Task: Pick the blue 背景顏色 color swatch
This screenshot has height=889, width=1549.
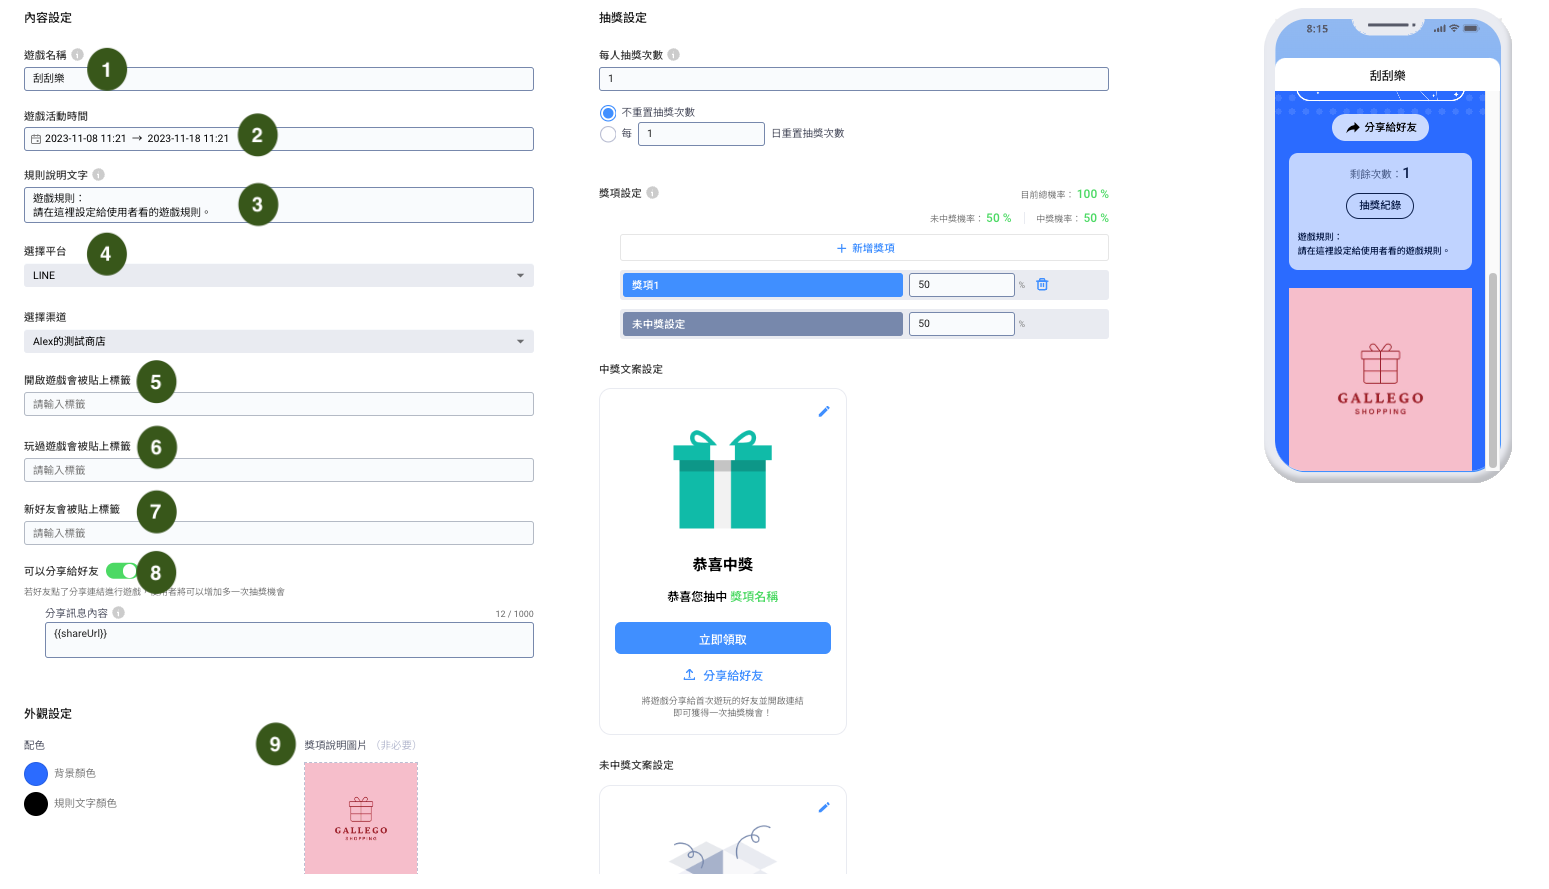Action: [36, 774]
